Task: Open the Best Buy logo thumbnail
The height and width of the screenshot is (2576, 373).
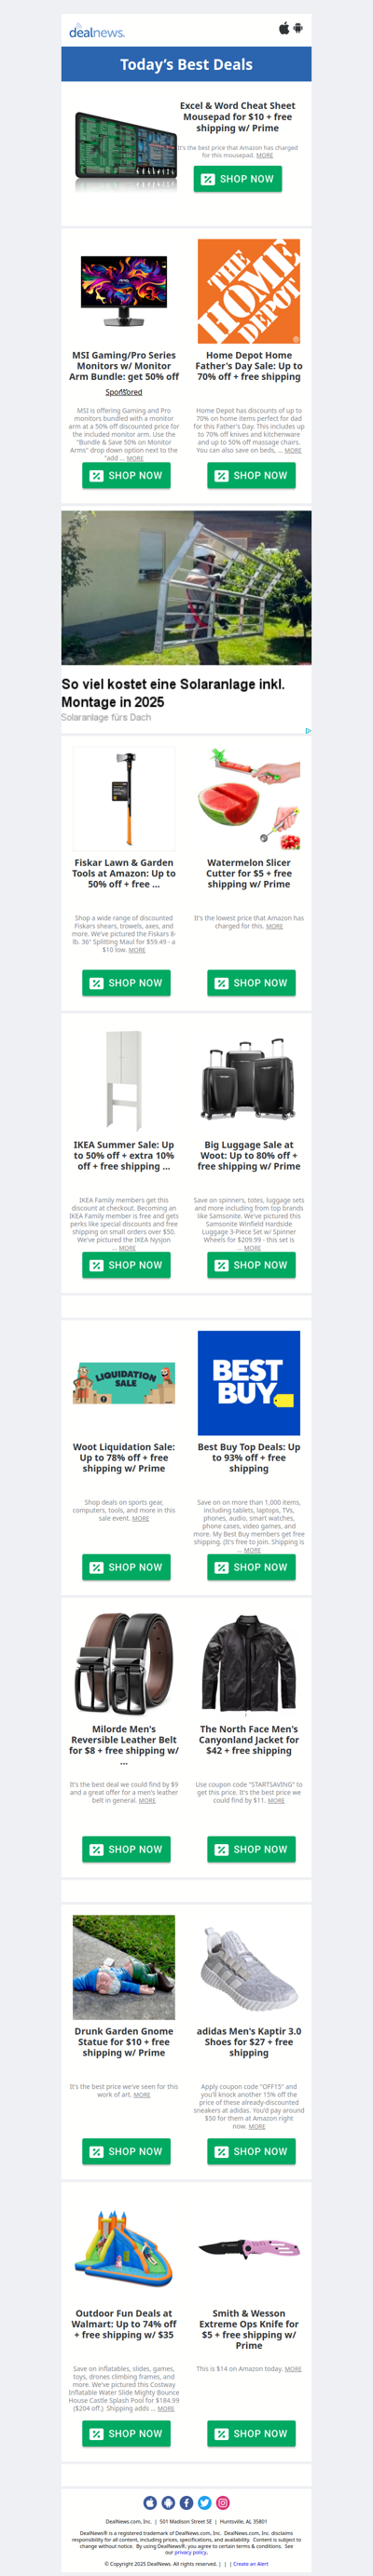Action: point(249,1383)
